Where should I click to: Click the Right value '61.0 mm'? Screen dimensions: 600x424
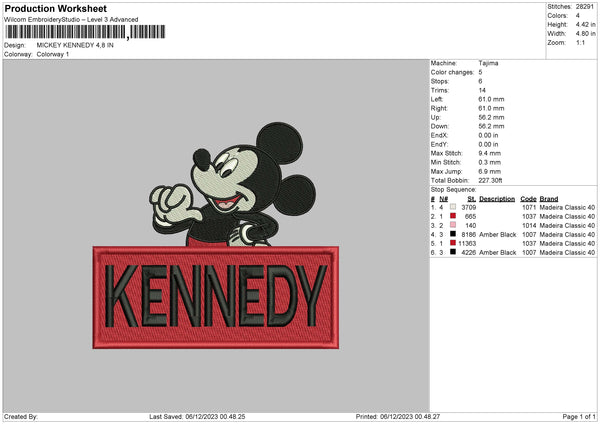491,108
